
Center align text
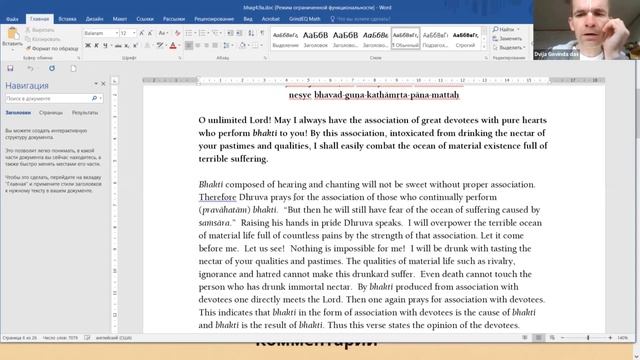pos(198,45)
